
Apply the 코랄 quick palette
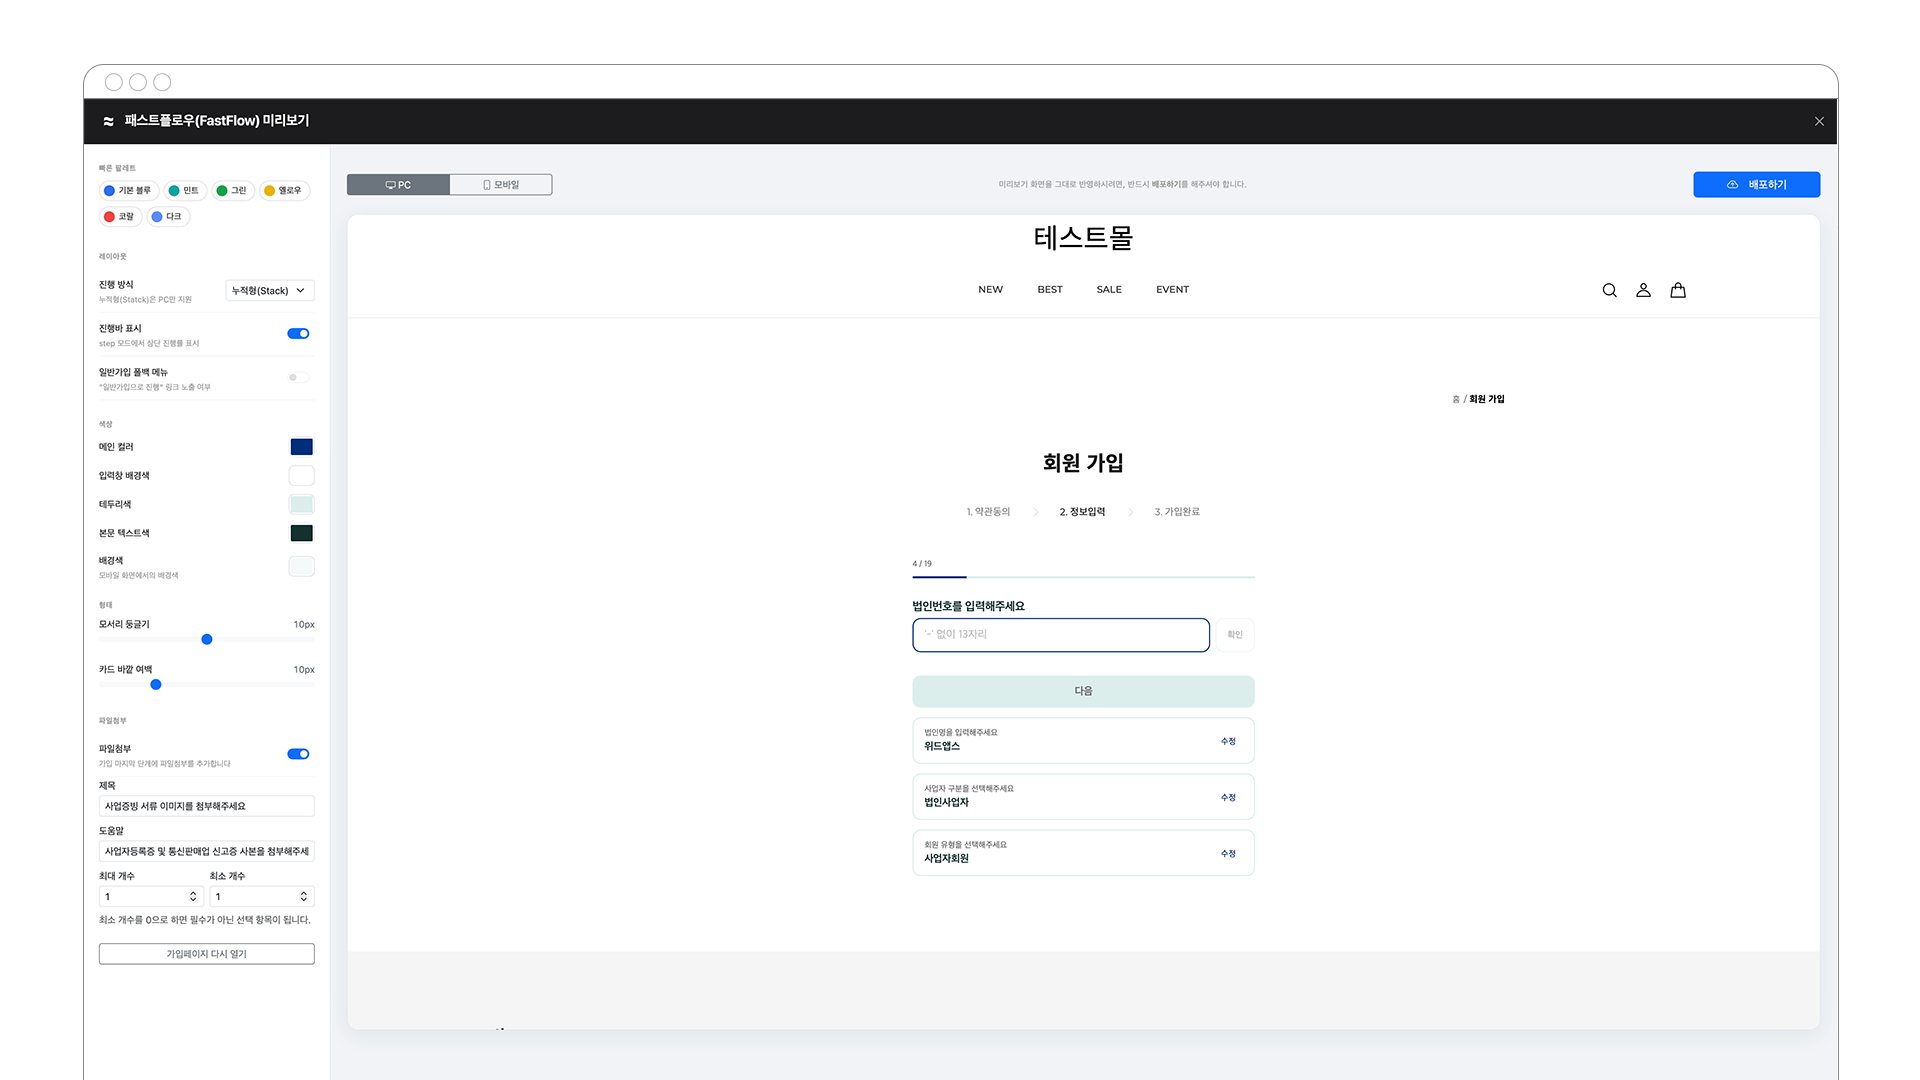pyautogui.click(x=119, y=216)
